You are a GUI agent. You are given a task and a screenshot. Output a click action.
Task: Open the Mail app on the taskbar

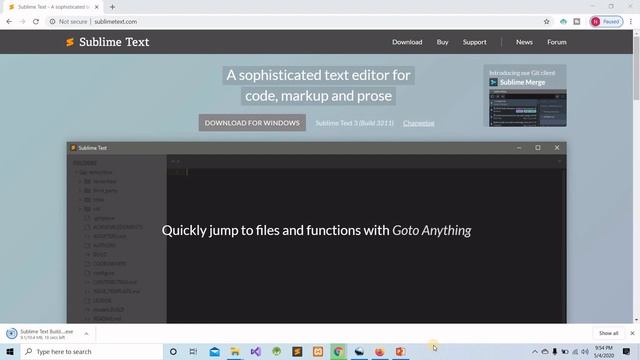(214, 351)
